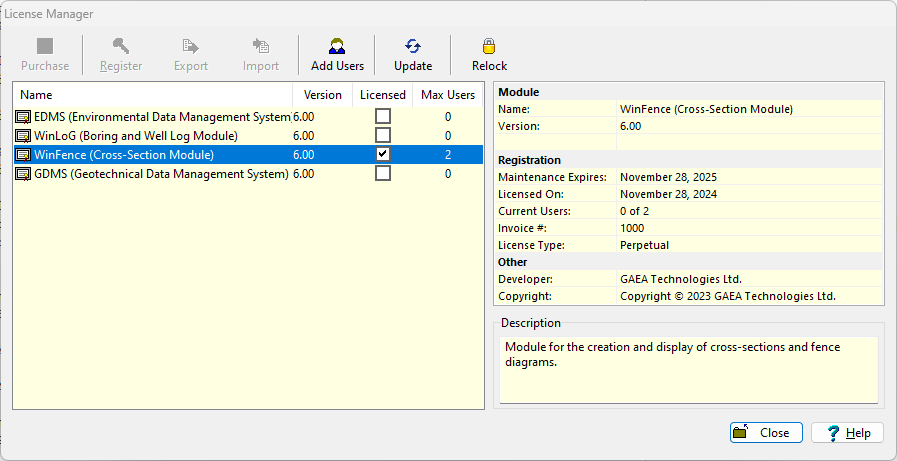Click the WinFence module row icon
This screenshot has height=461, width=897.
(x=23, y=155)
